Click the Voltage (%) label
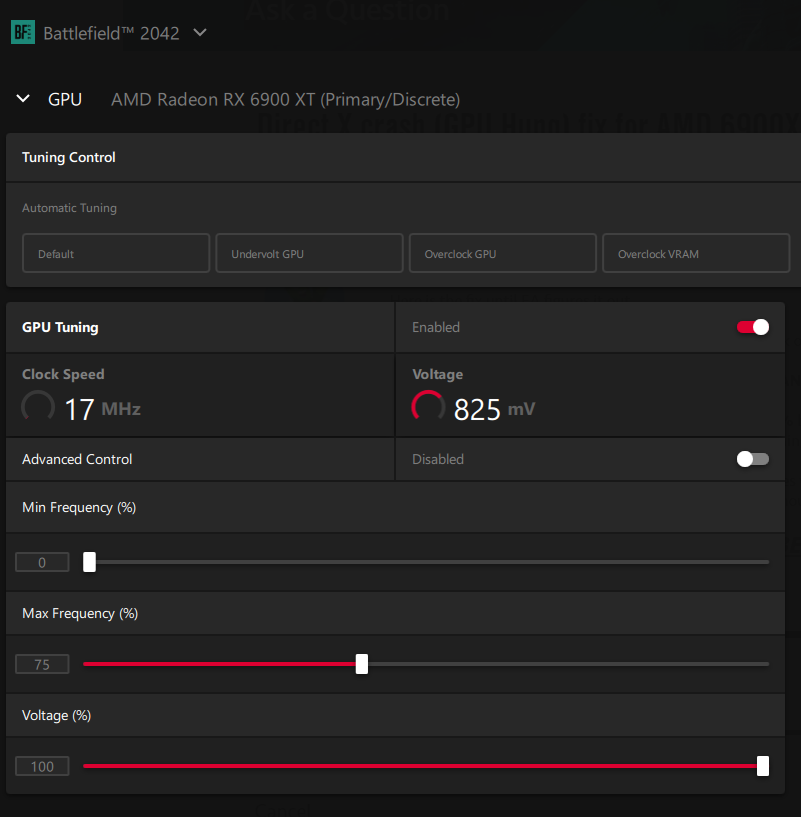The image size is (801, 817). click(56, 715)
